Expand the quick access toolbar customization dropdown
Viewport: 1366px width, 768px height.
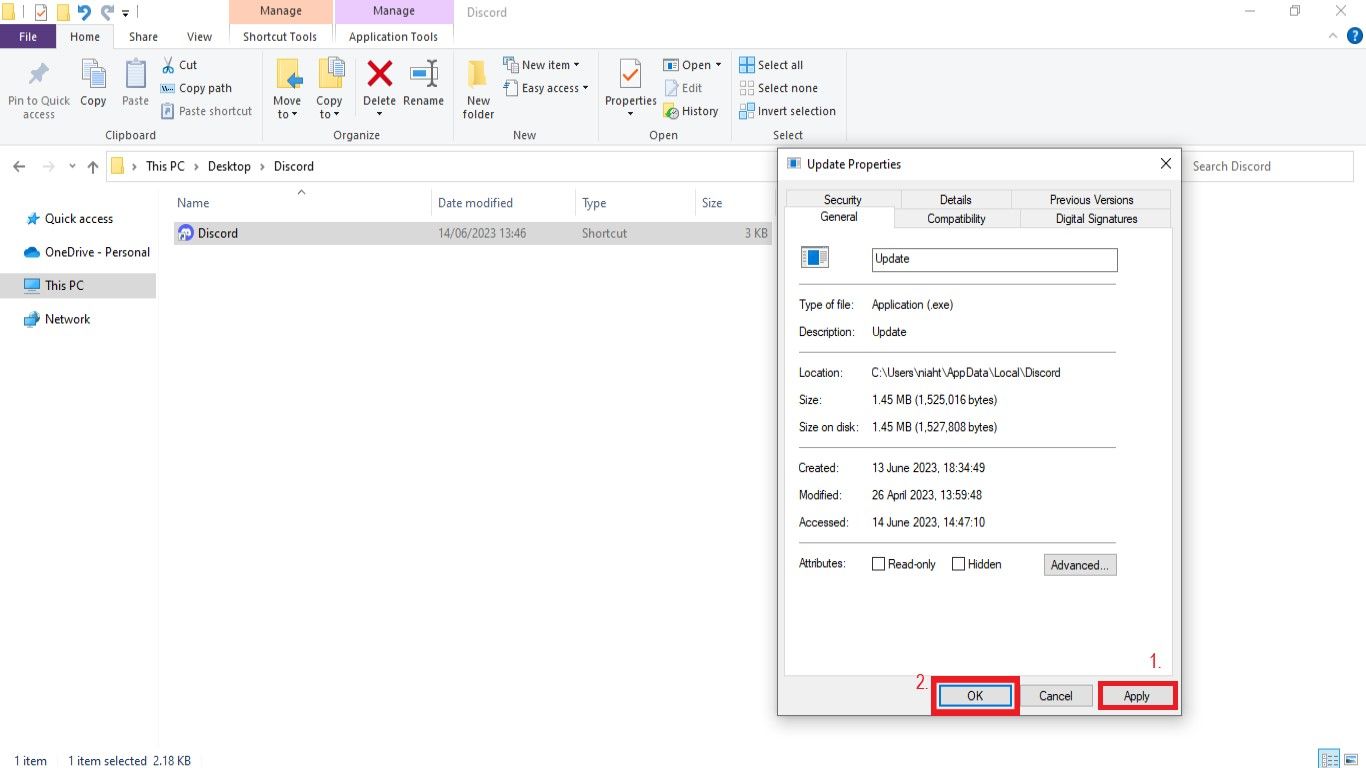click(x=126, y=11)
